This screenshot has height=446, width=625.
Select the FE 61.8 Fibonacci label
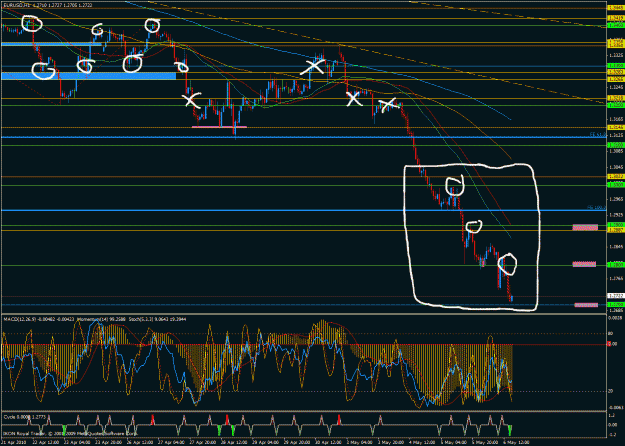598,135
